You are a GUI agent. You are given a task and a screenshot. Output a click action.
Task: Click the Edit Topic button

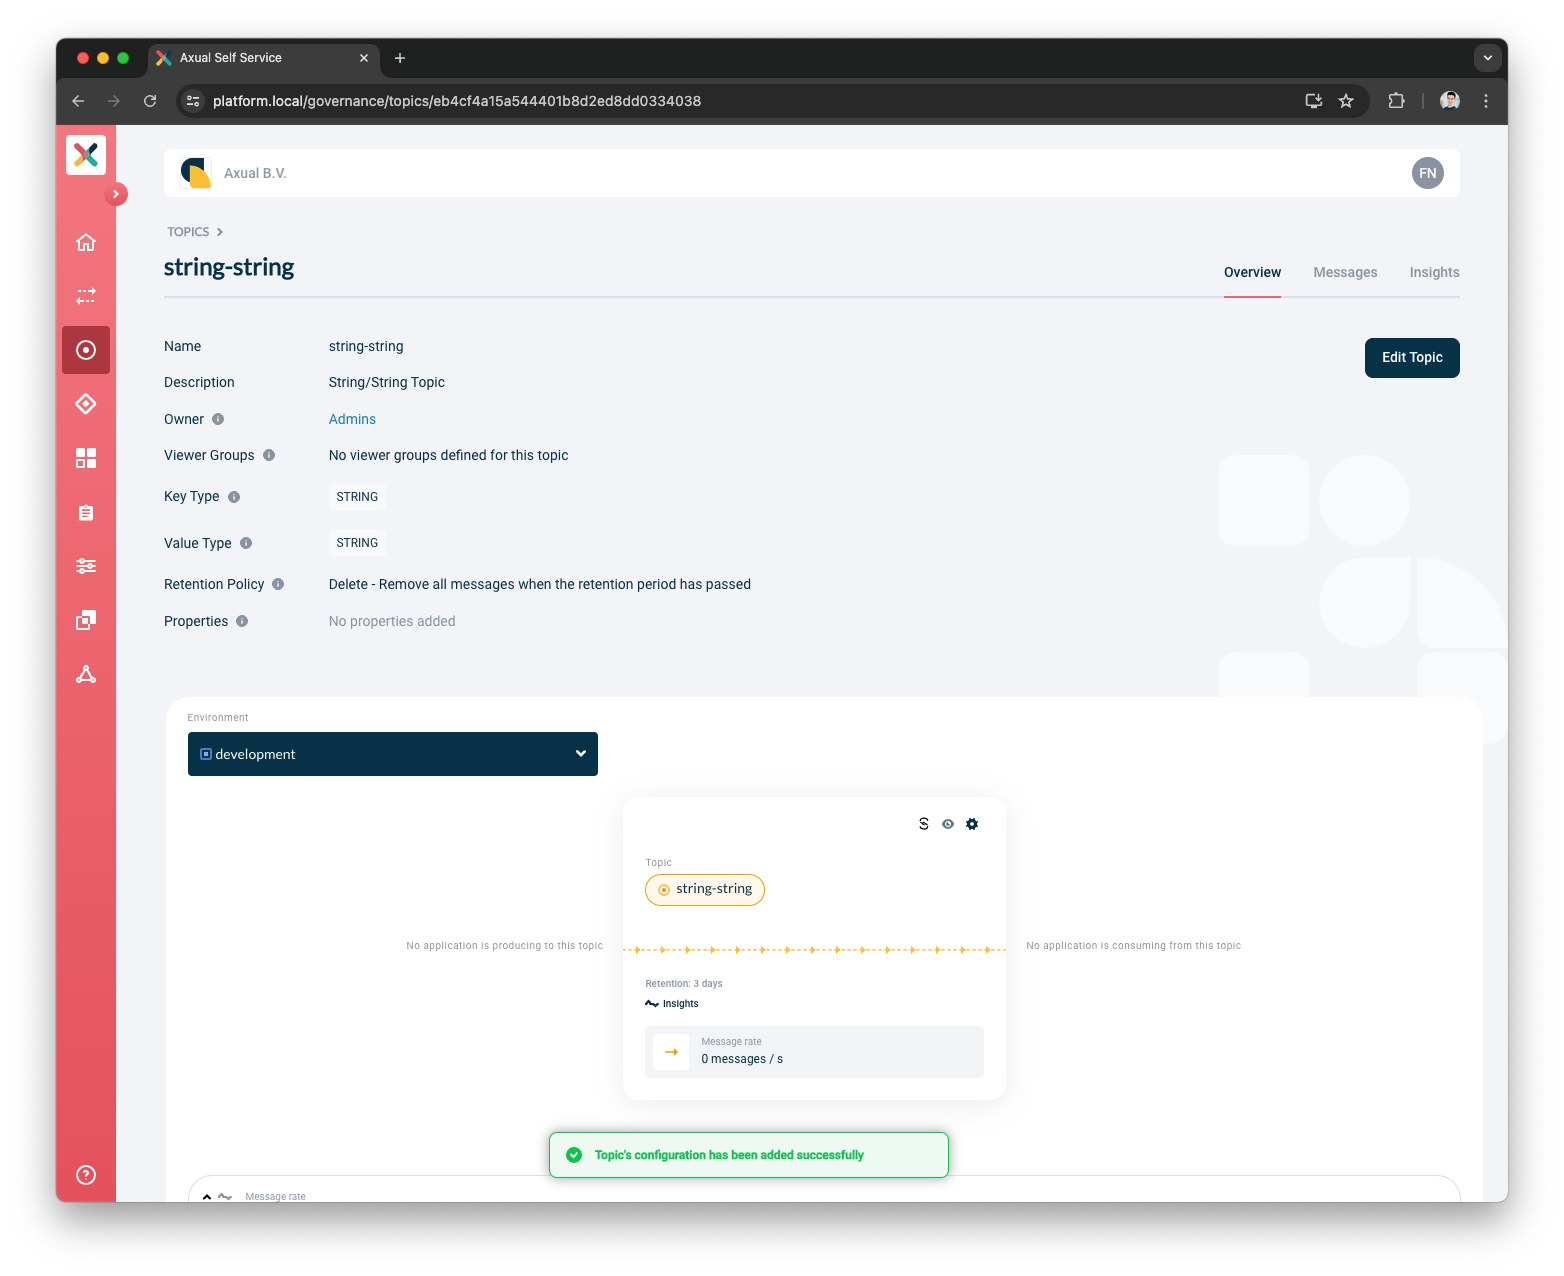pyautogui.click(x=1411, y=357)
